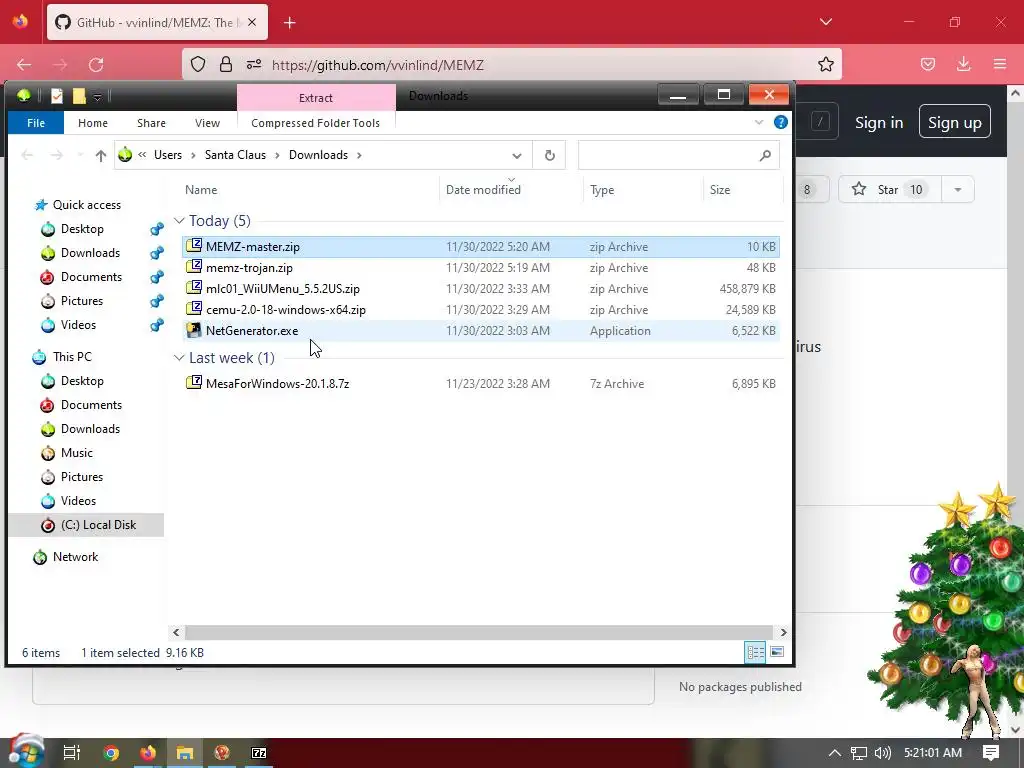
Task: Select cemu-2.0-18-windows-x64.zip file
Action: pos(481,310)
